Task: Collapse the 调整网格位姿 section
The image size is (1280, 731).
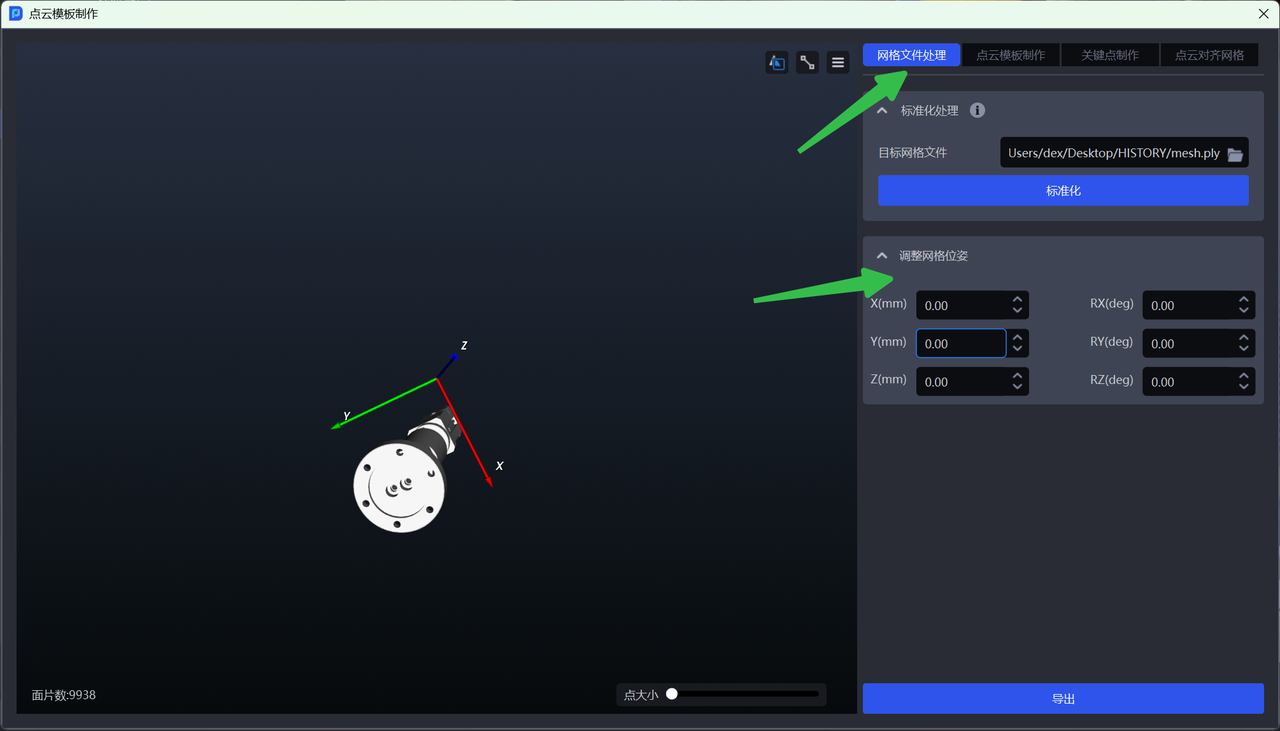Action: (x=882, y=256)
